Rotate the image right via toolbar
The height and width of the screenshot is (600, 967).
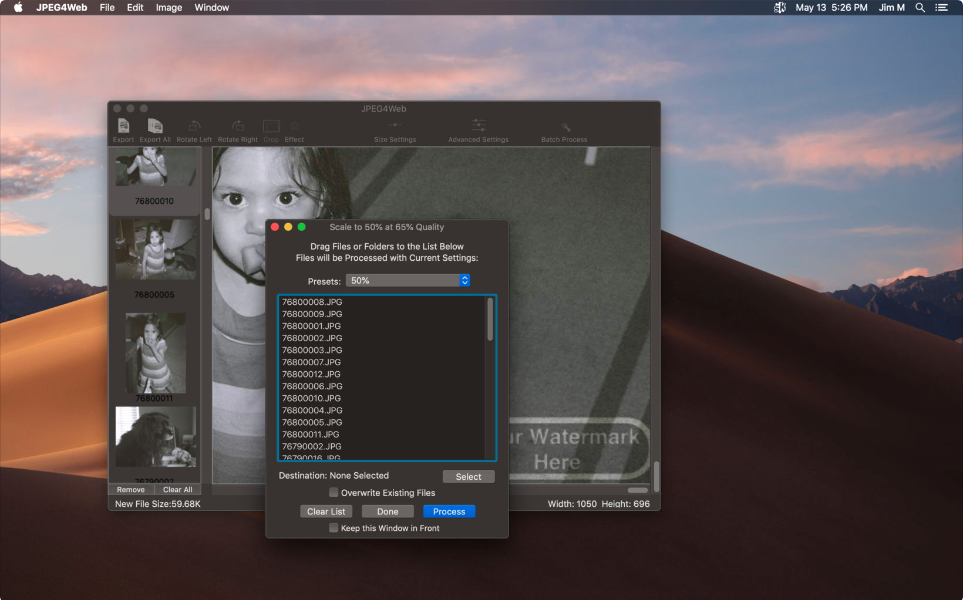coord(237,130)
